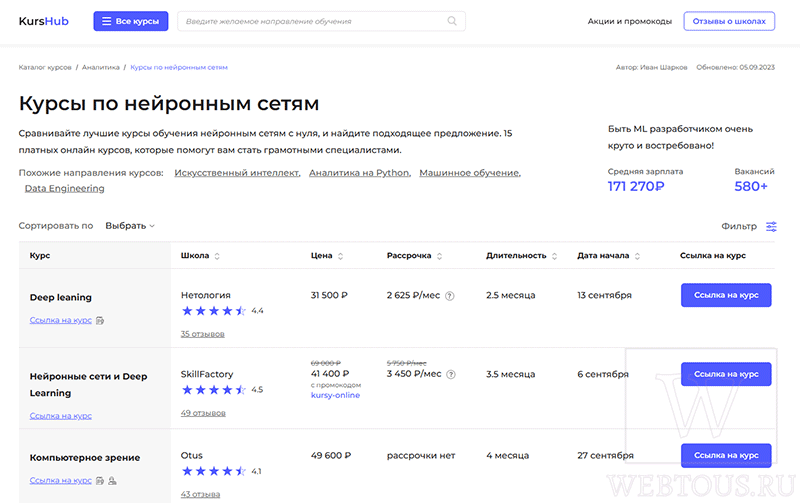The image size is (800, 503).
Task: Open "Отзывы о школах" button
Action: pos(729,21)
